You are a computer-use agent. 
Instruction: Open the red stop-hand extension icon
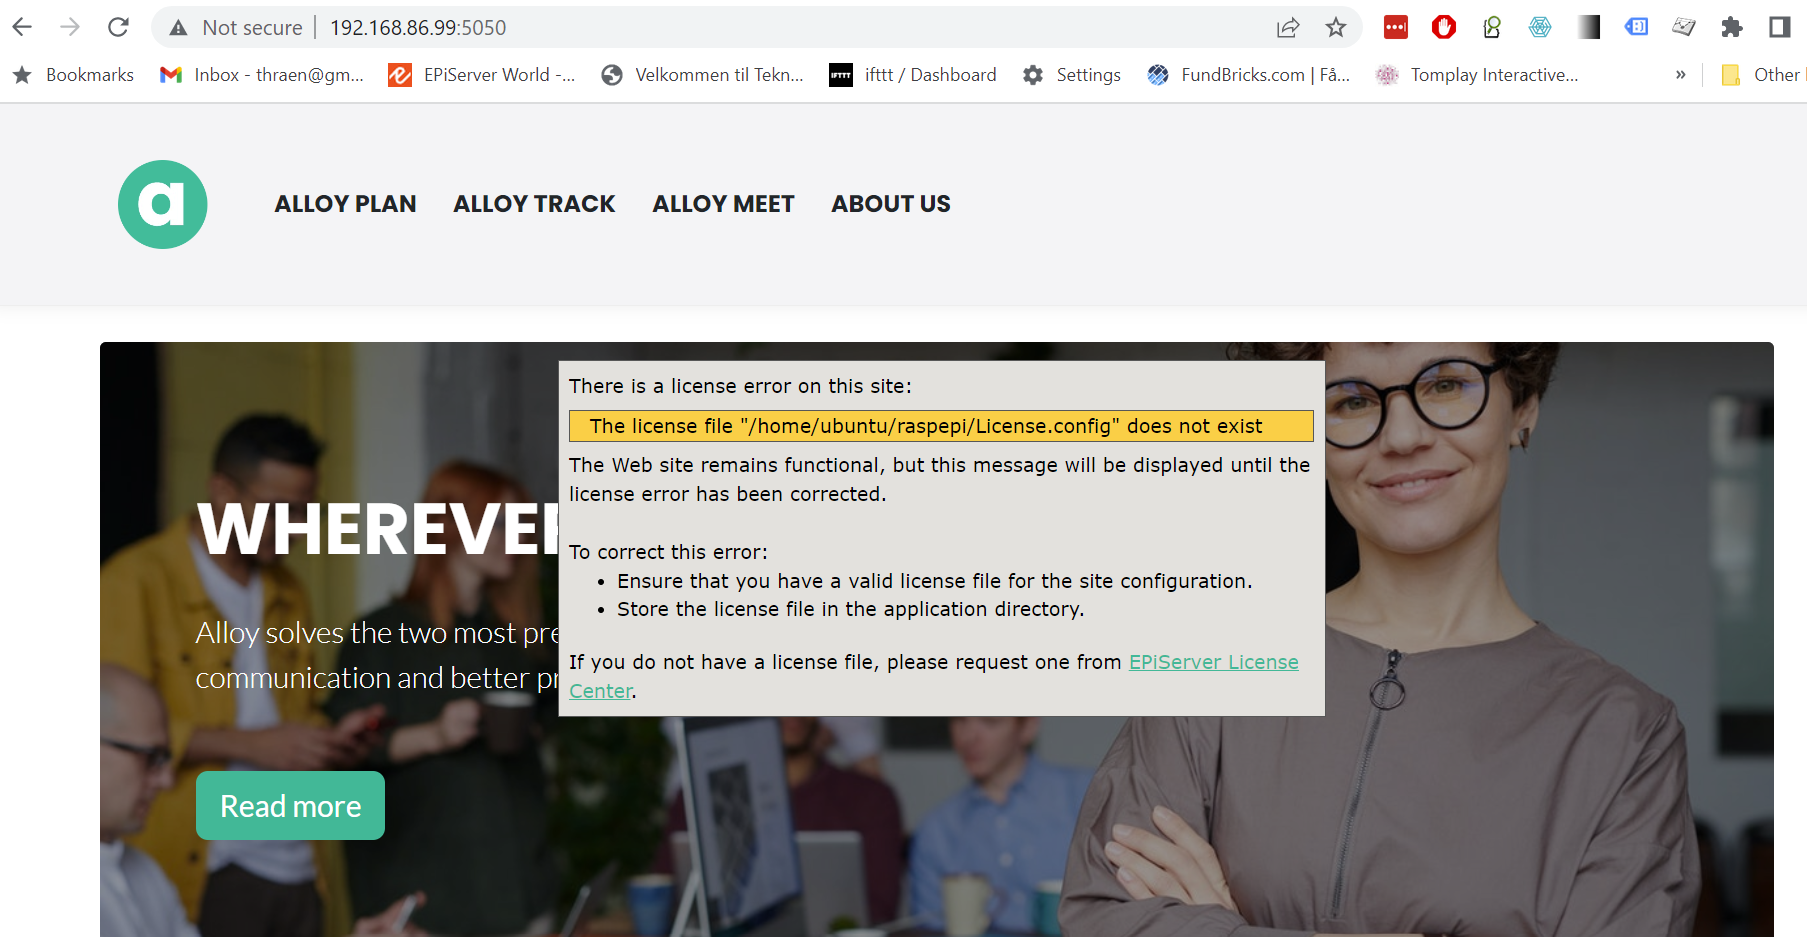click(1444, 27)
